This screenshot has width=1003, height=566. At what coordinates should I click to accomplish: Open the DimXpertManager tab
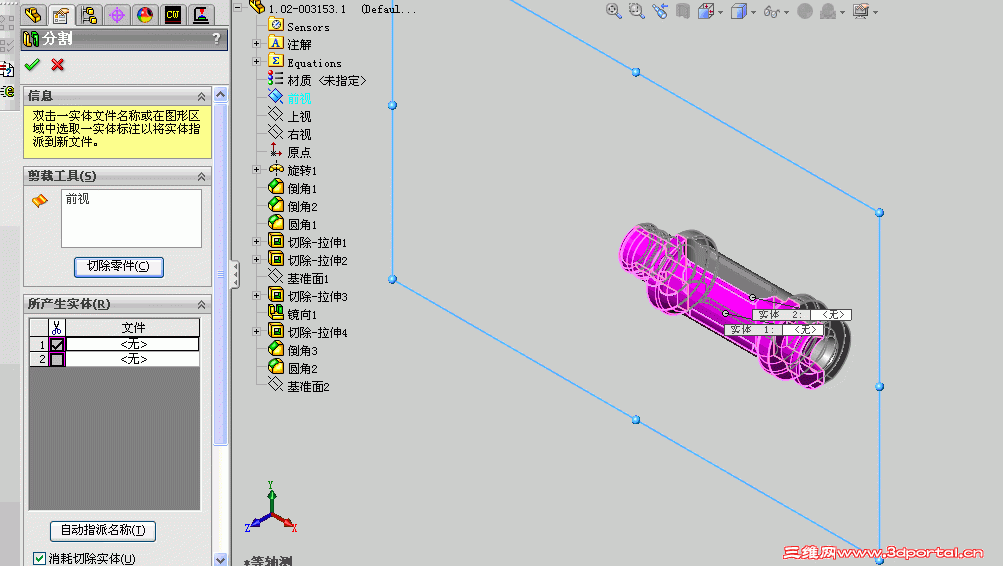tap(117, 14)
